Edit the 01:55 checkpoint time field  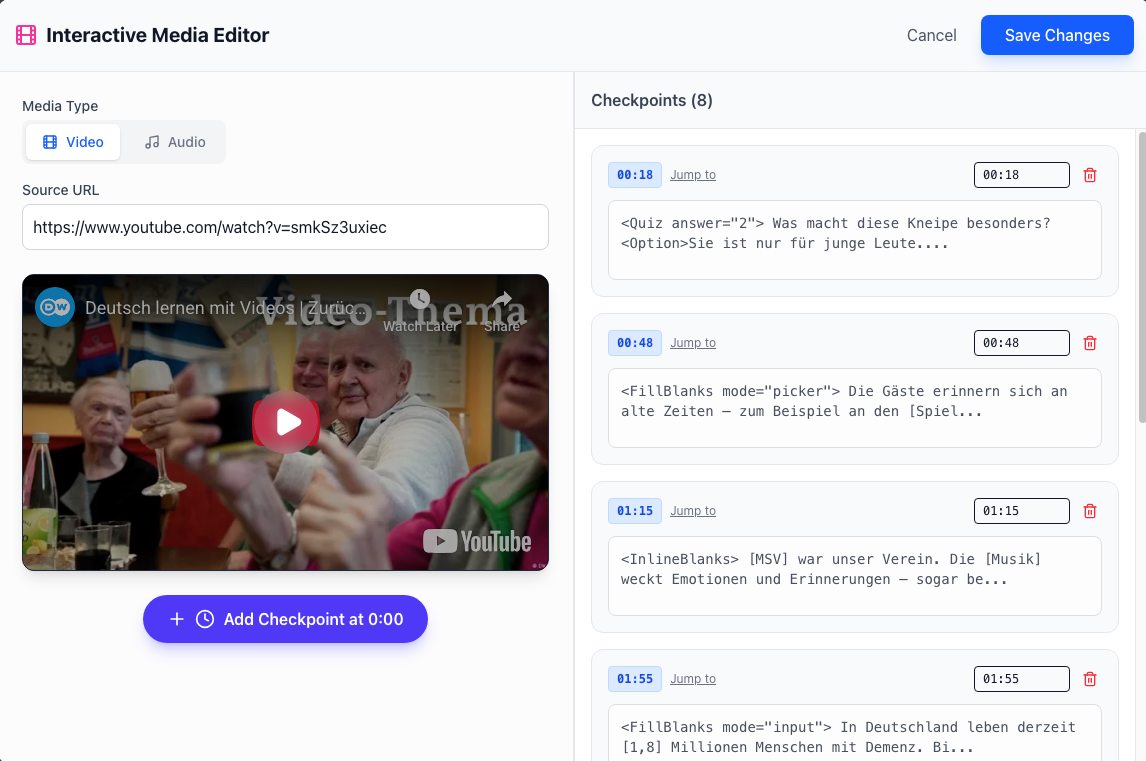(x=1021, y=679)
